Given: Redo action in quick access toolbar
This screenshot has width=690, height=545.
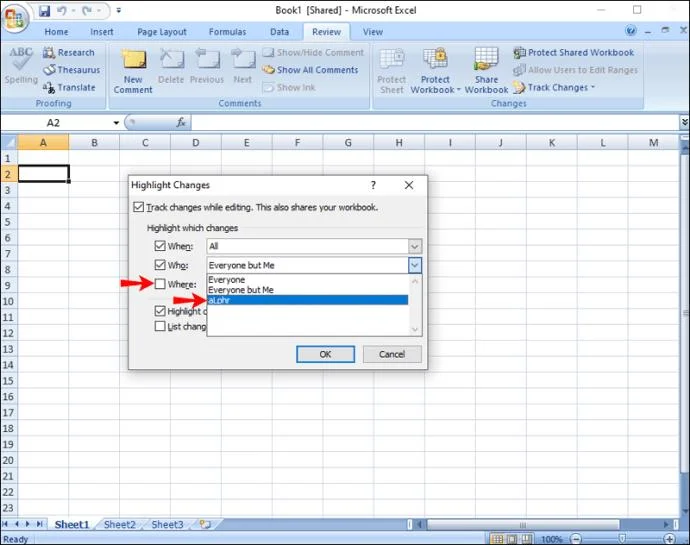Looking at the screenshot, I should 87,11.
